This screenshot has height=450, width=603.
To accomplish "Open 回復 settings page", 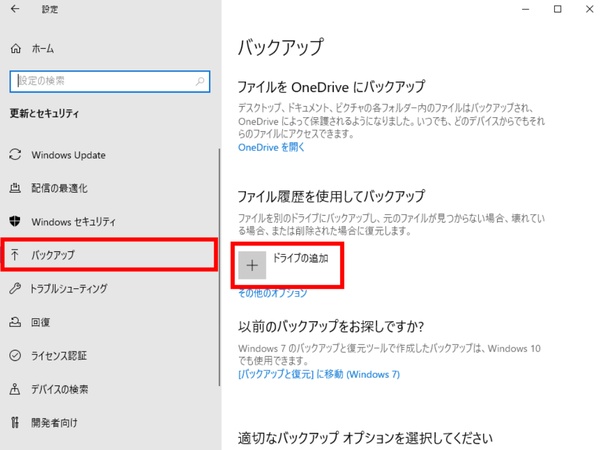I will [40, 322].
